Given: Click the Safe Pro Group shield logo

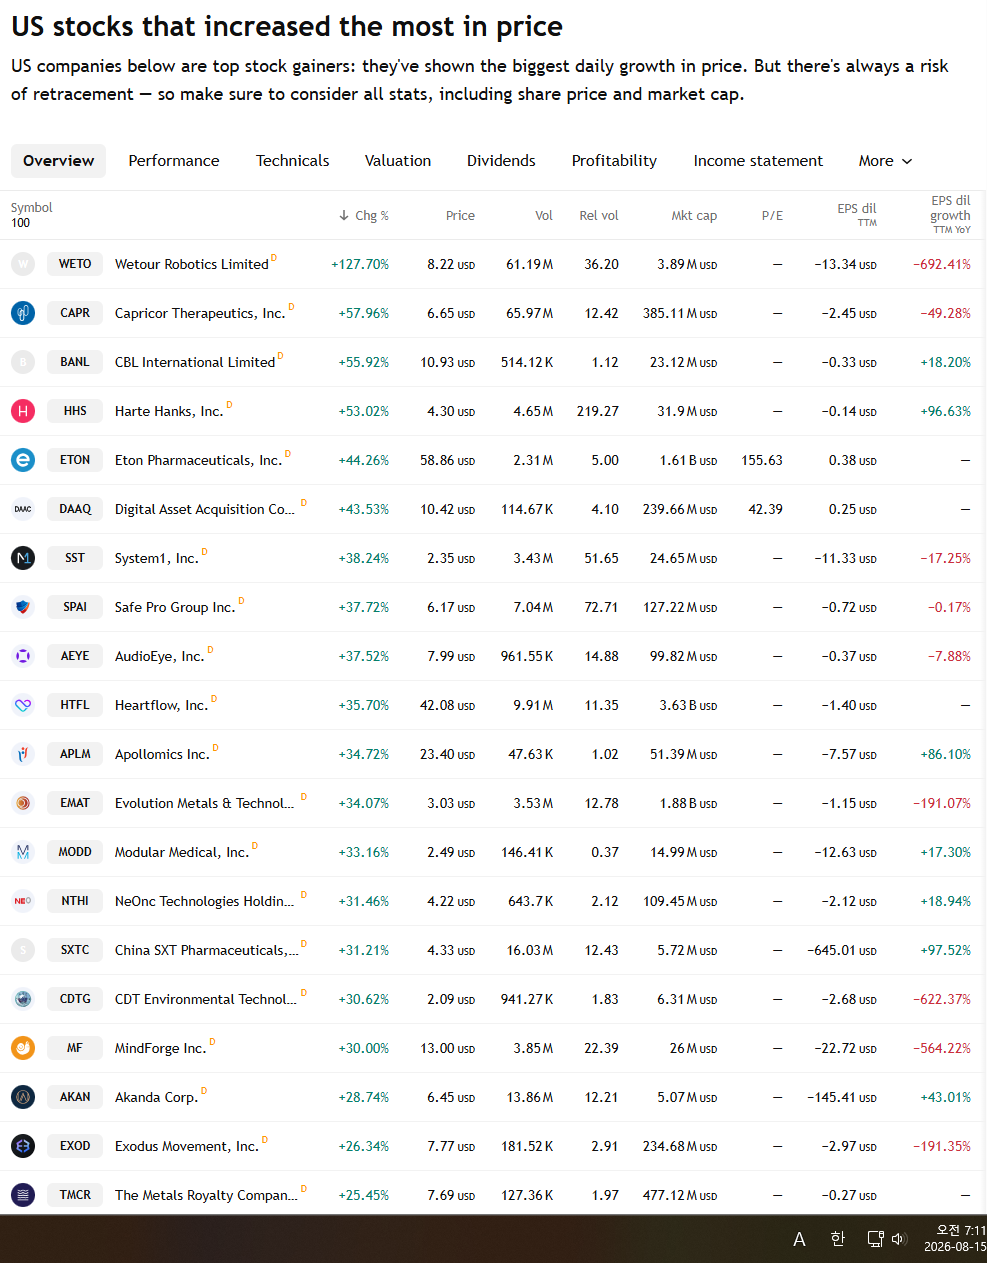Looking at the screenshot, I should (x=23, y=607).
